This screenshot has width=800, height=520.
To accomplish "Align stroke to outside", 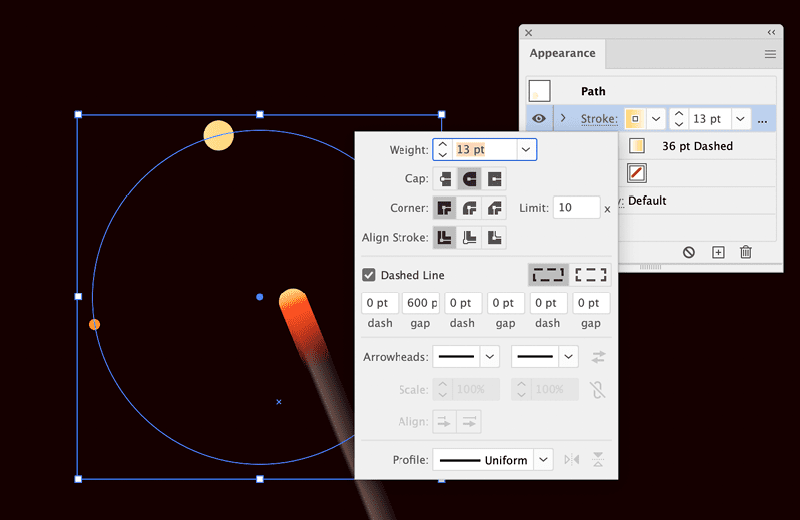I will (x=494, y=238).
